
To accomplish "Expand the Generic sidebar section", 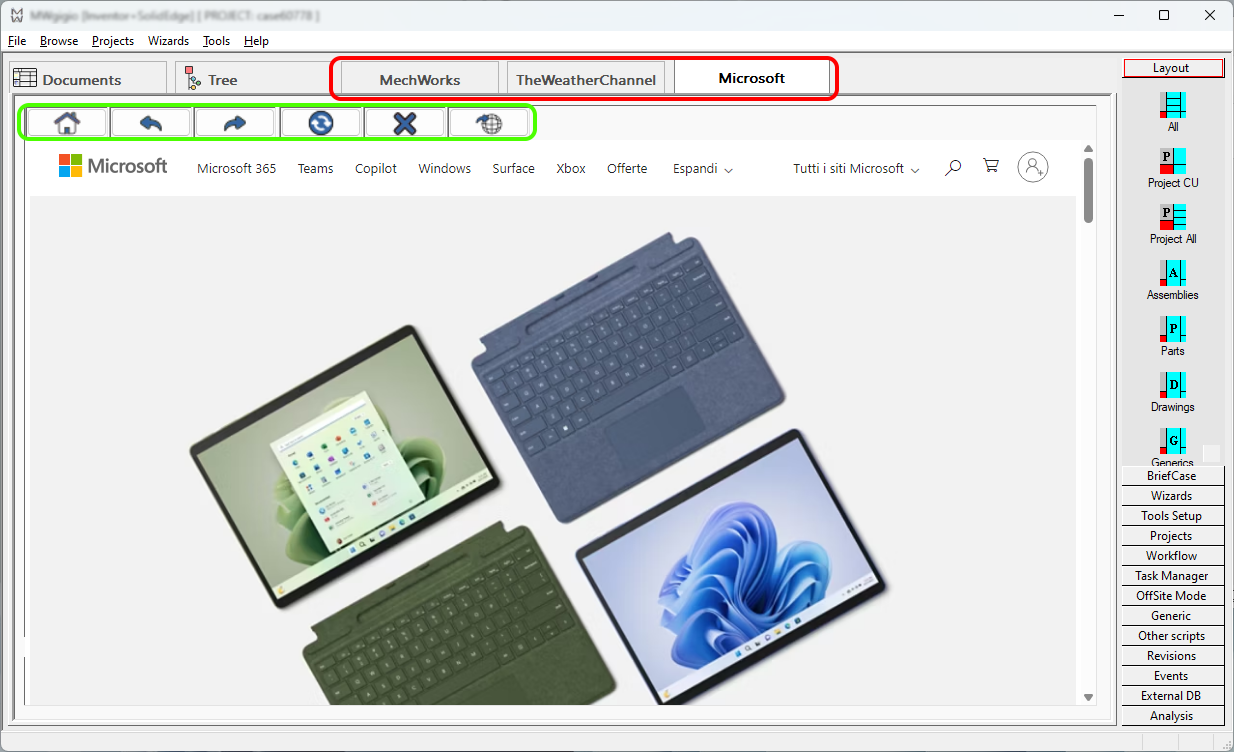I will (1172, 616).
